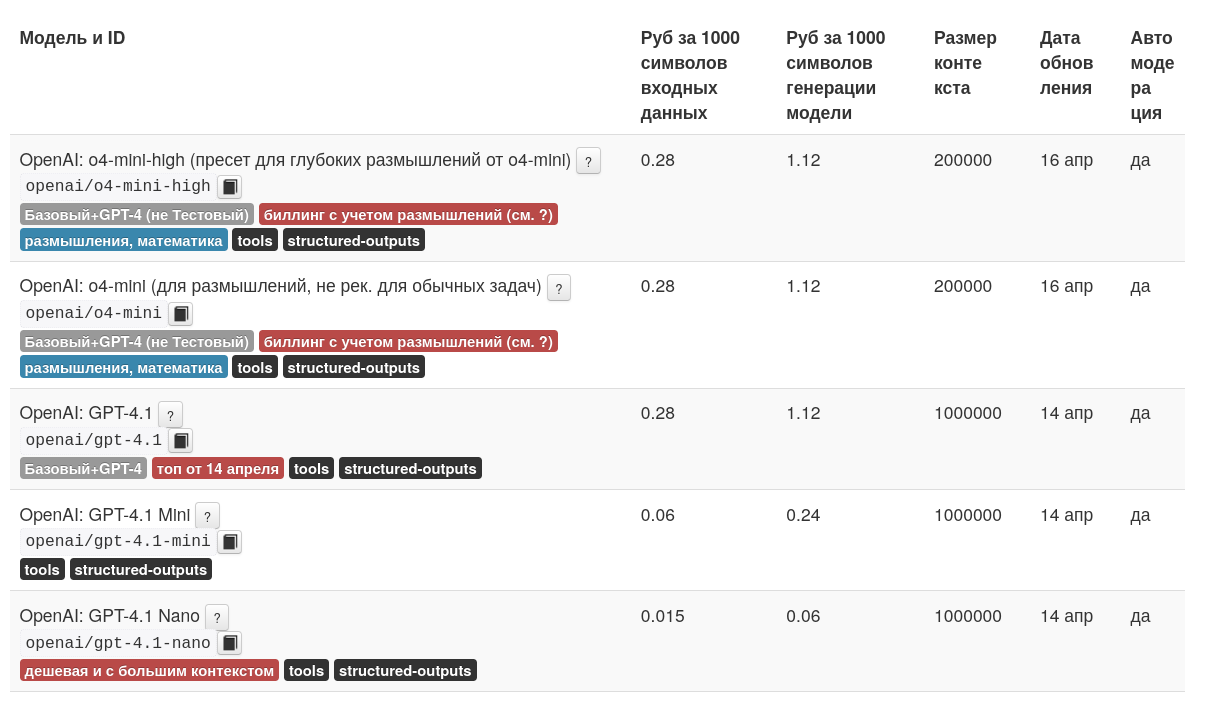Click structured-outputs tag in o4-mini-high row

[x=354, y=240]
